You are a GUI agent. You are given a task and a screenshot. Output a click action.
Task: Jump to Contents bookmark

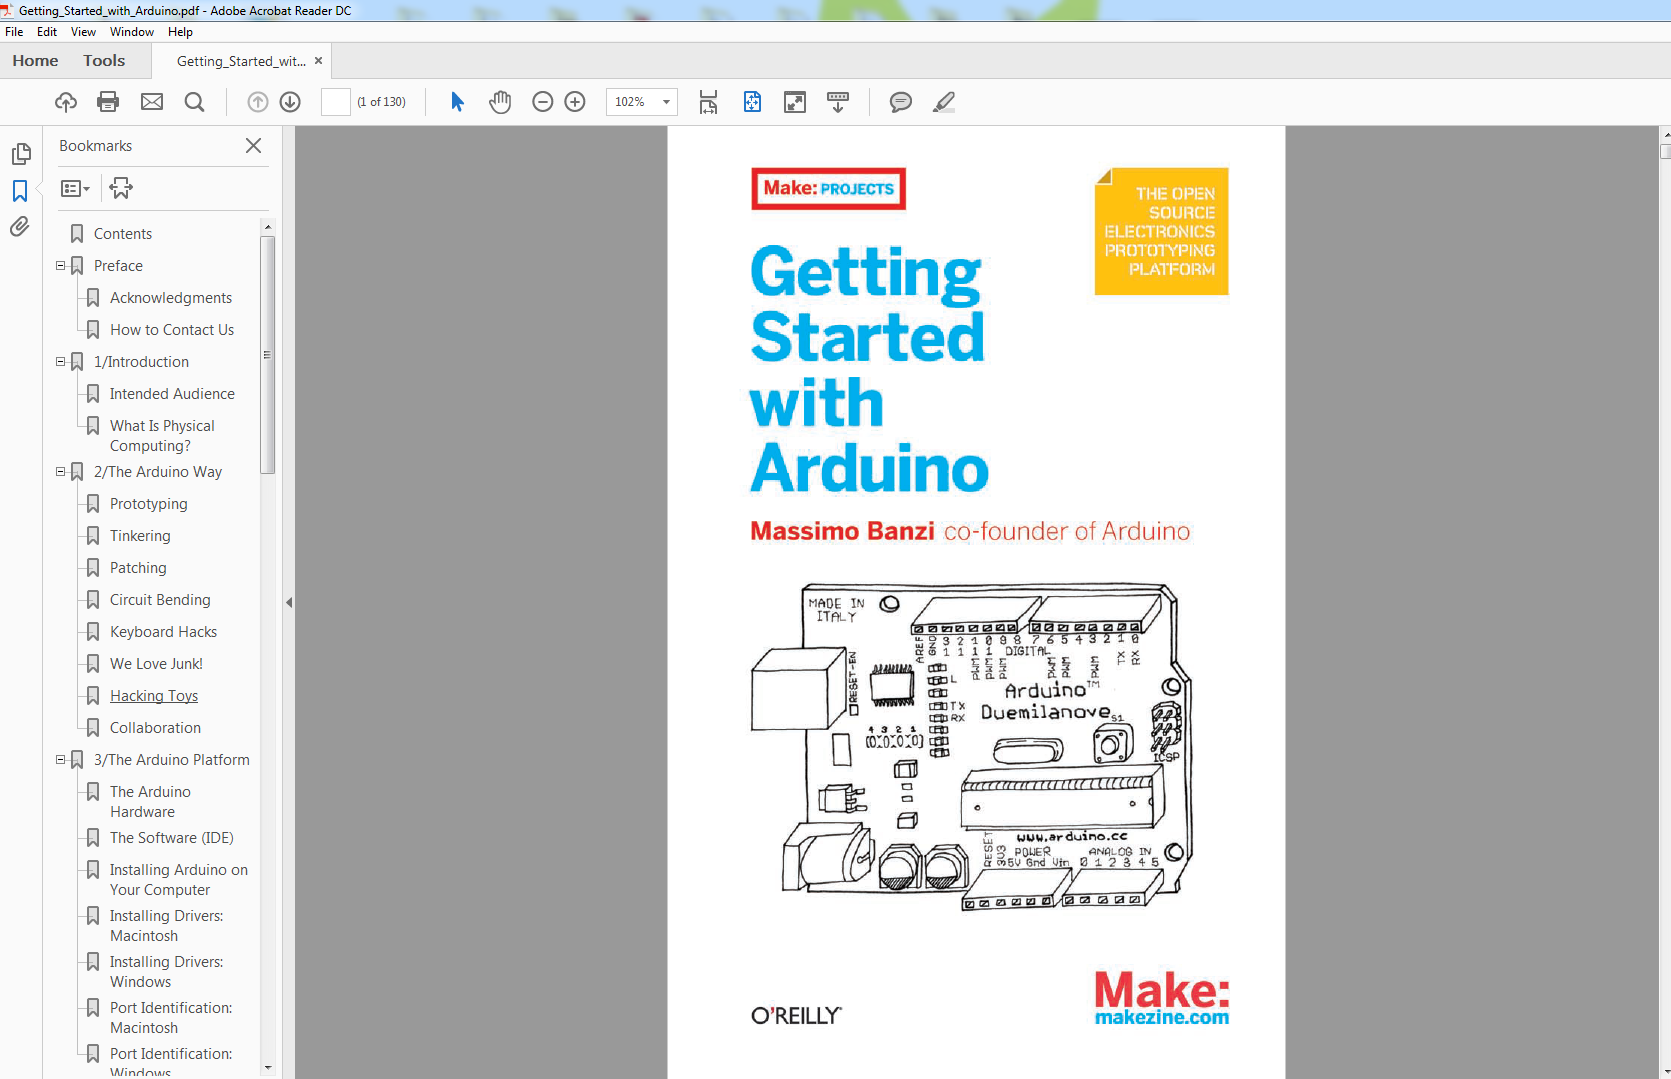(x=123, y=234)
